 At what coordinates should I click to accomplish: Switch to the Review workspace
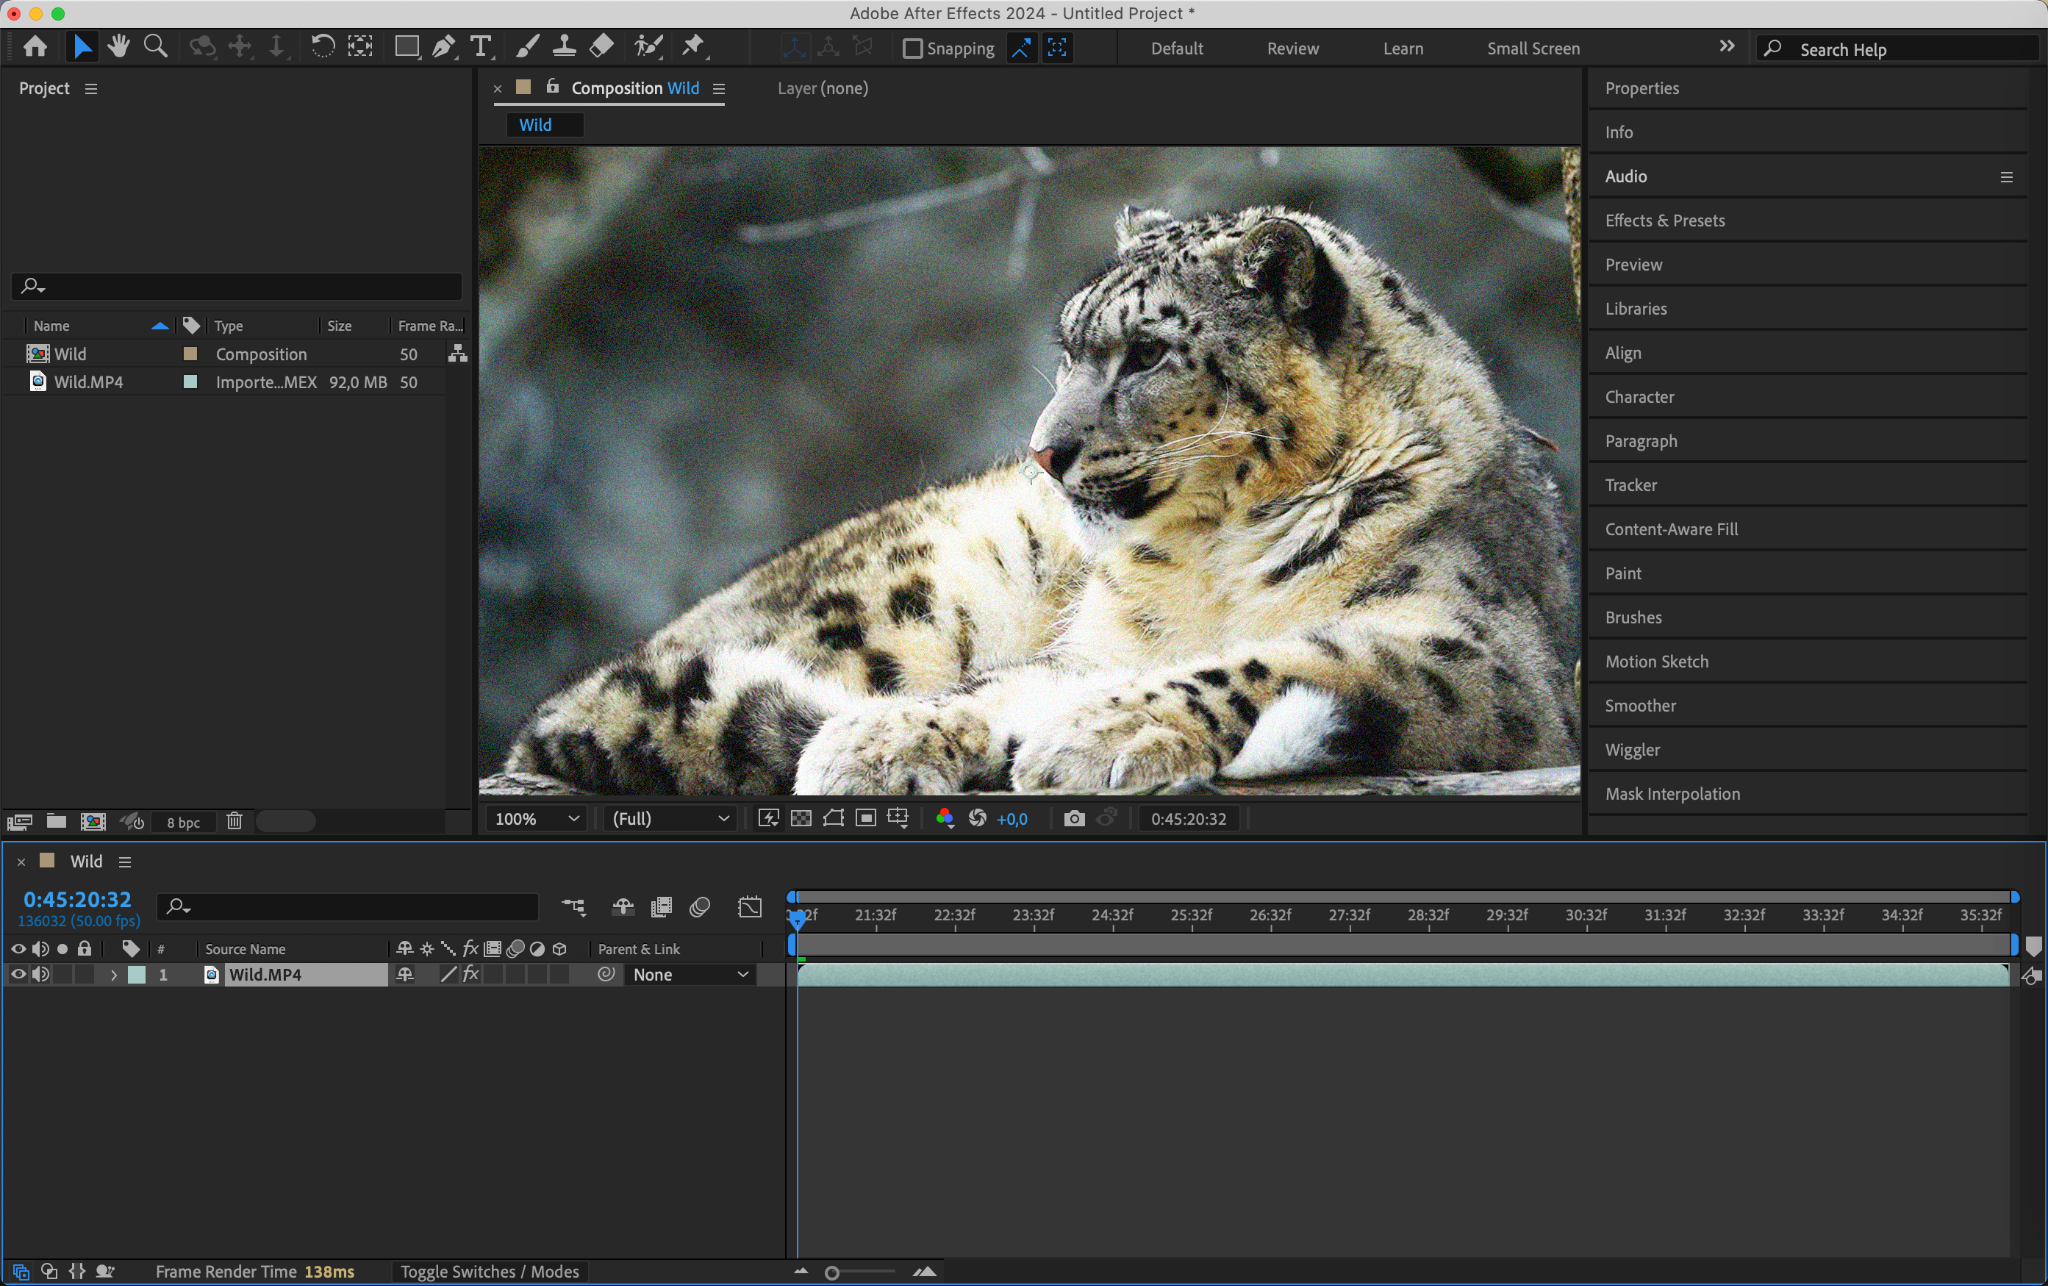pos(1292,48)
